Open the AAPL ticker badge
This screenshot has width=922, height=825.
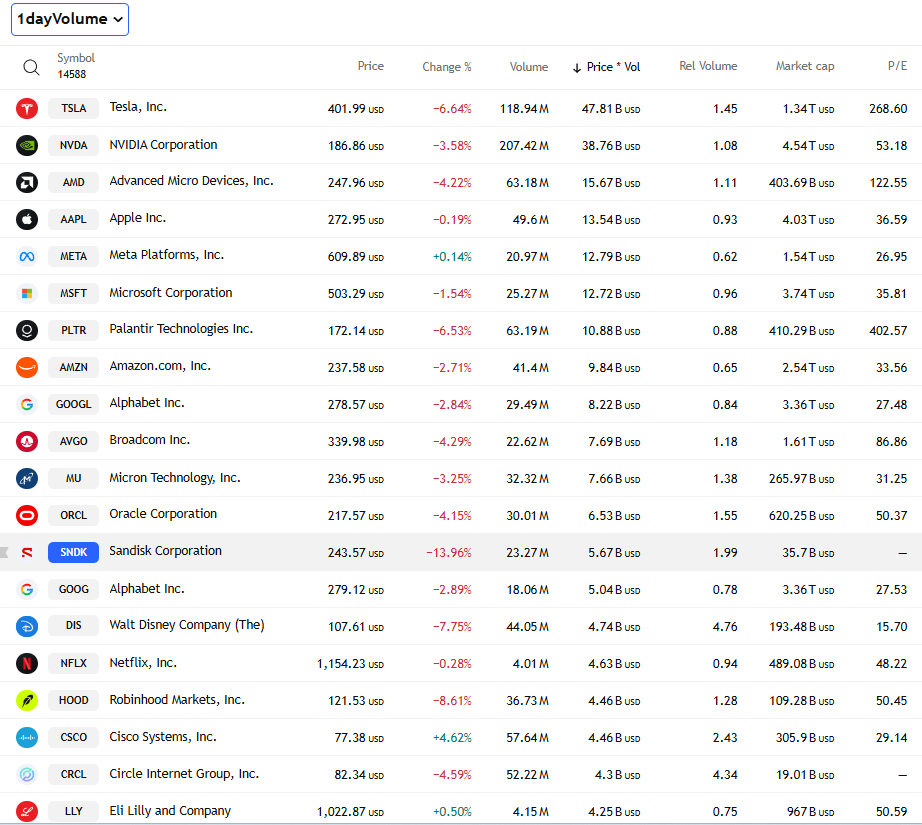pyautogui.click(x=74, y=219)
